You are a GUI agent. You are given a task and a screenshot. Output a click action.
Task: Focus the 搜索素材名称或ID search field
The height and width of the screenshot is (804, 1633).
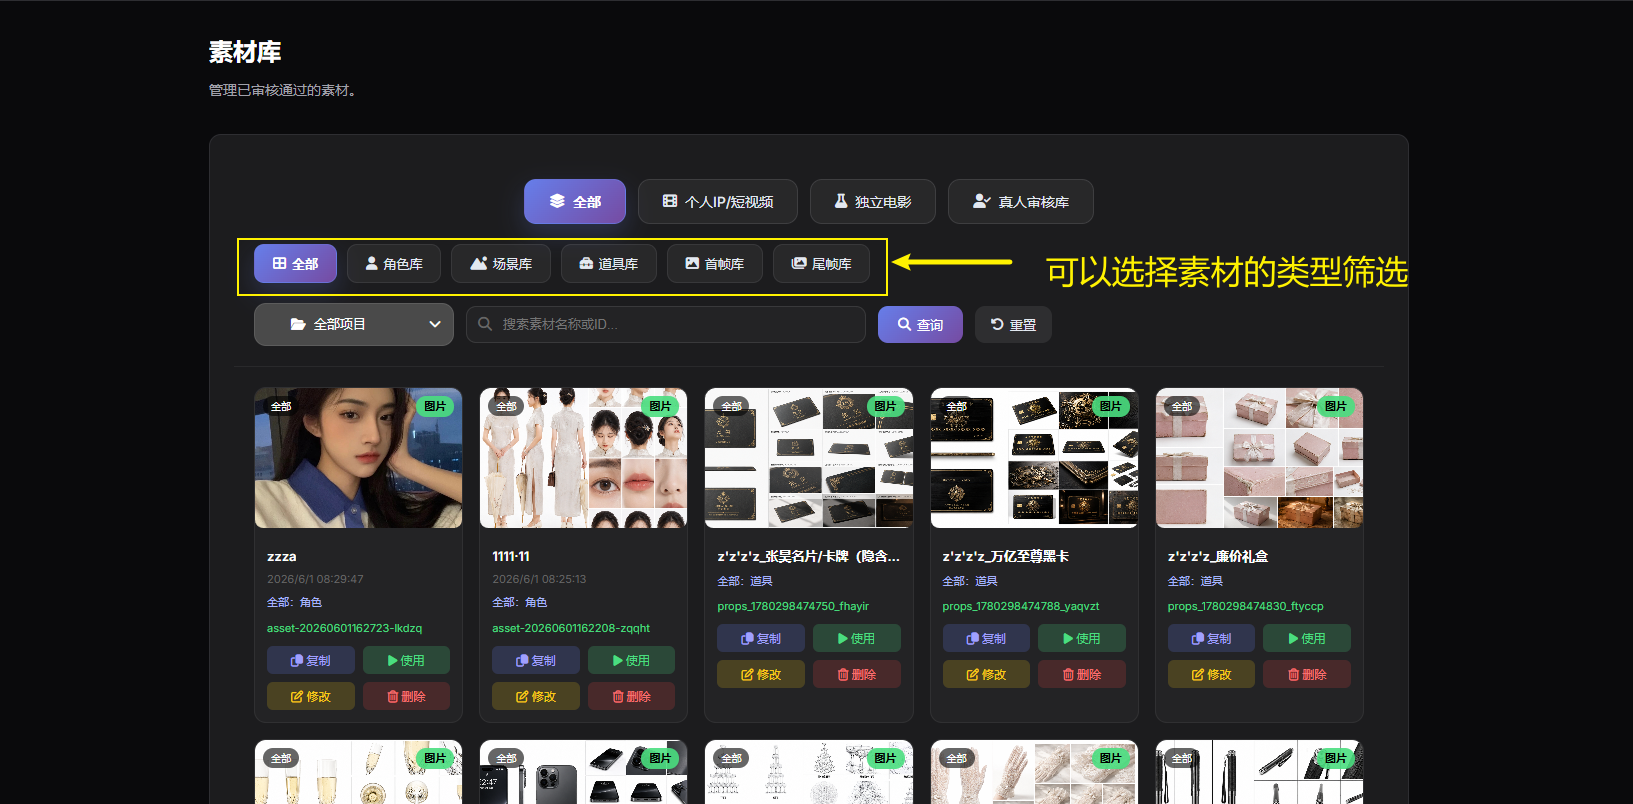coord(666,324)
